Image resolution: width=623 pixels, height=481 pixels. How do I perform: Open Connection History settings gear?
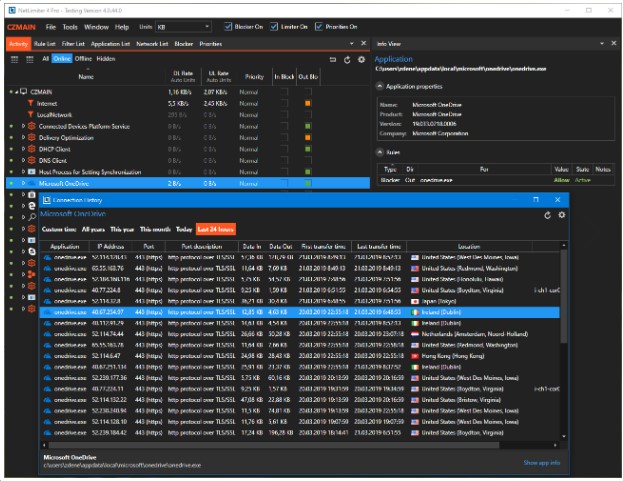point(561,215)
